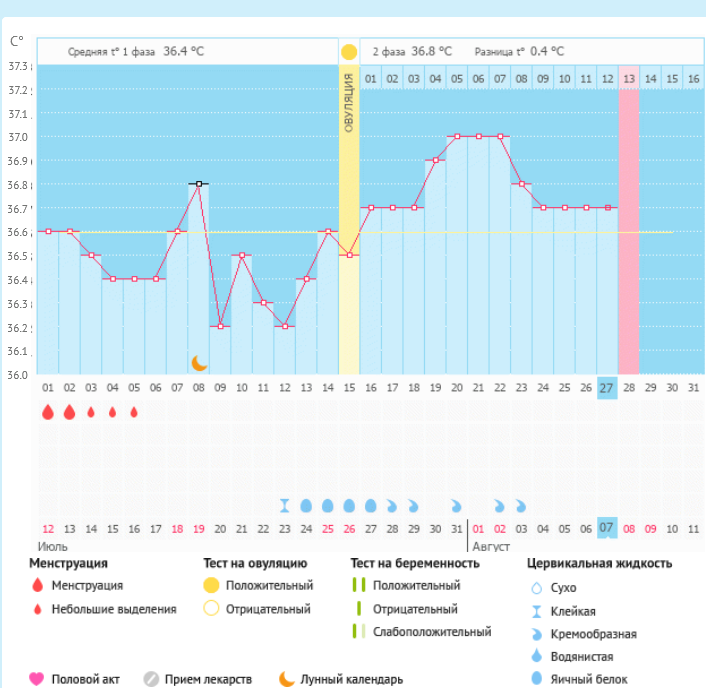706x688 pixels.
Task: Click the 36.8 temperature point on day 08
Action: pyautogui.click(x=199, y=184)
